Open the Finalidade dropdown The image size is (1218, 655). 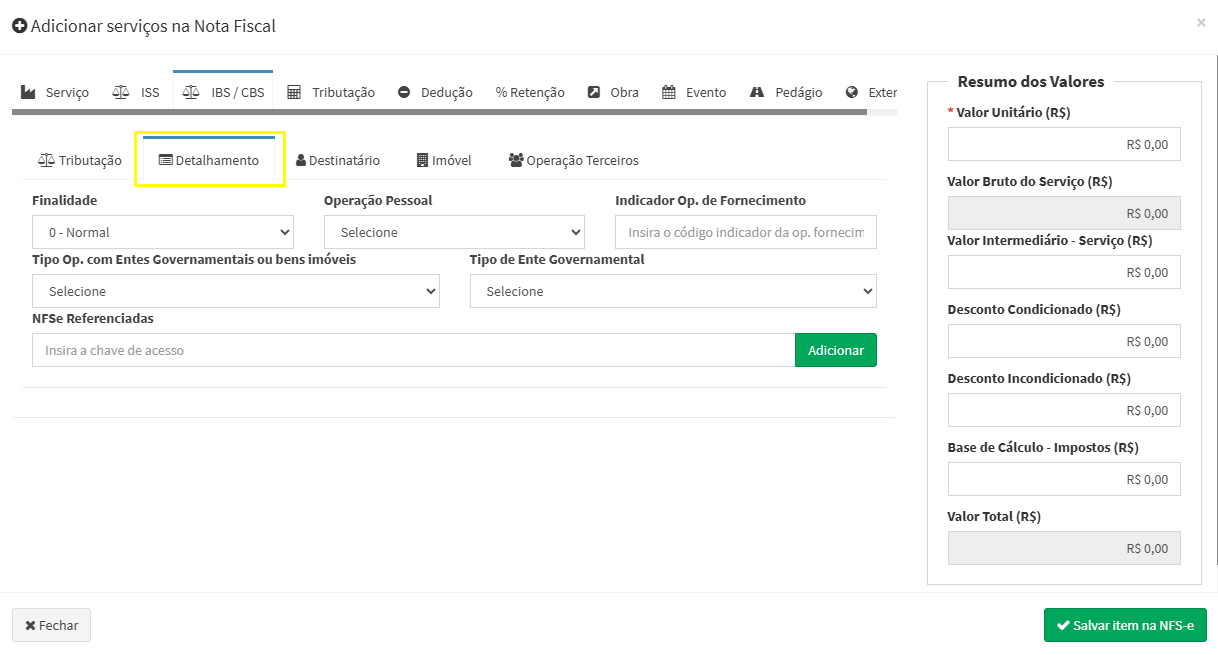[x=162, y=232]
